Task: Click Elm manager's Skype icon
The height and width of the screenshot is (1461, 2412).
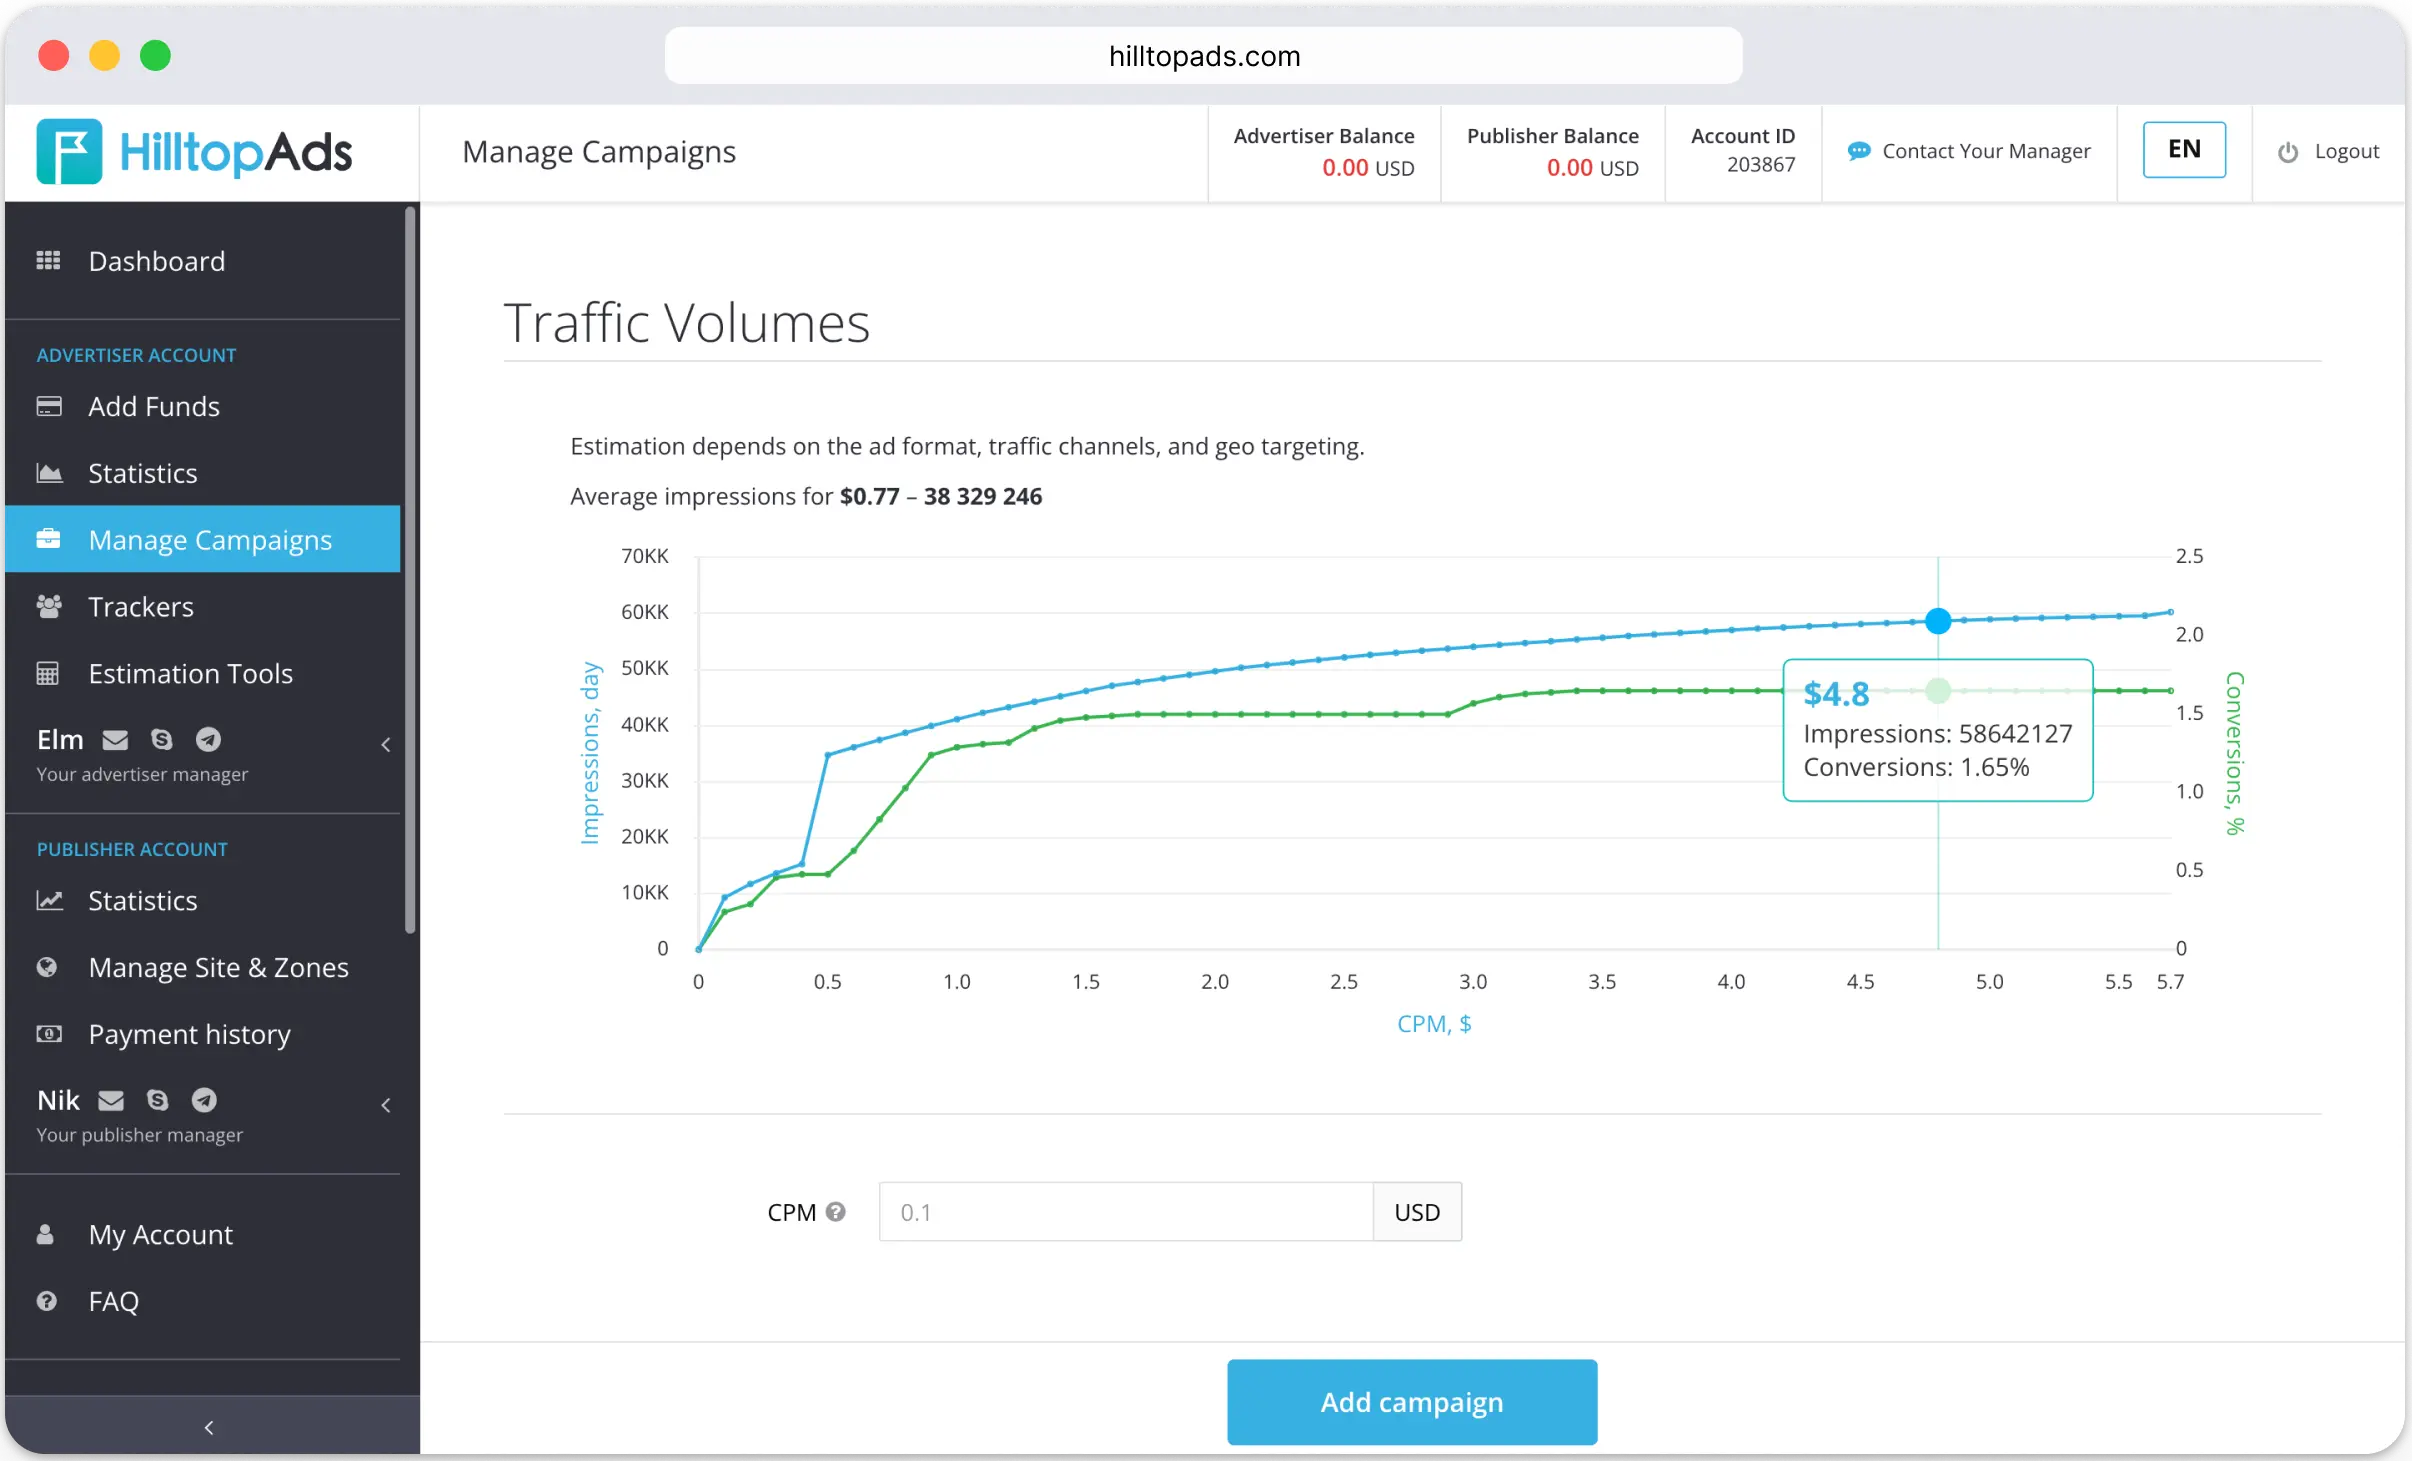Action: pyautogui.click(x=161, y=740)
